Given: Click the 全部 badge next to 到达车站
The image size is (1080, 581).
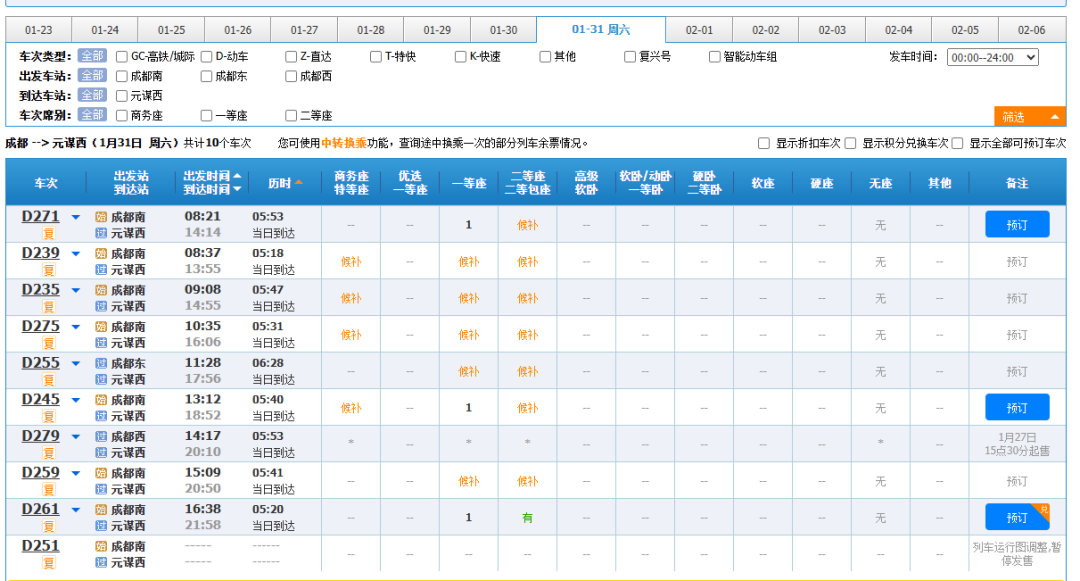Looking at the screenshot, I should click(91, 96).
